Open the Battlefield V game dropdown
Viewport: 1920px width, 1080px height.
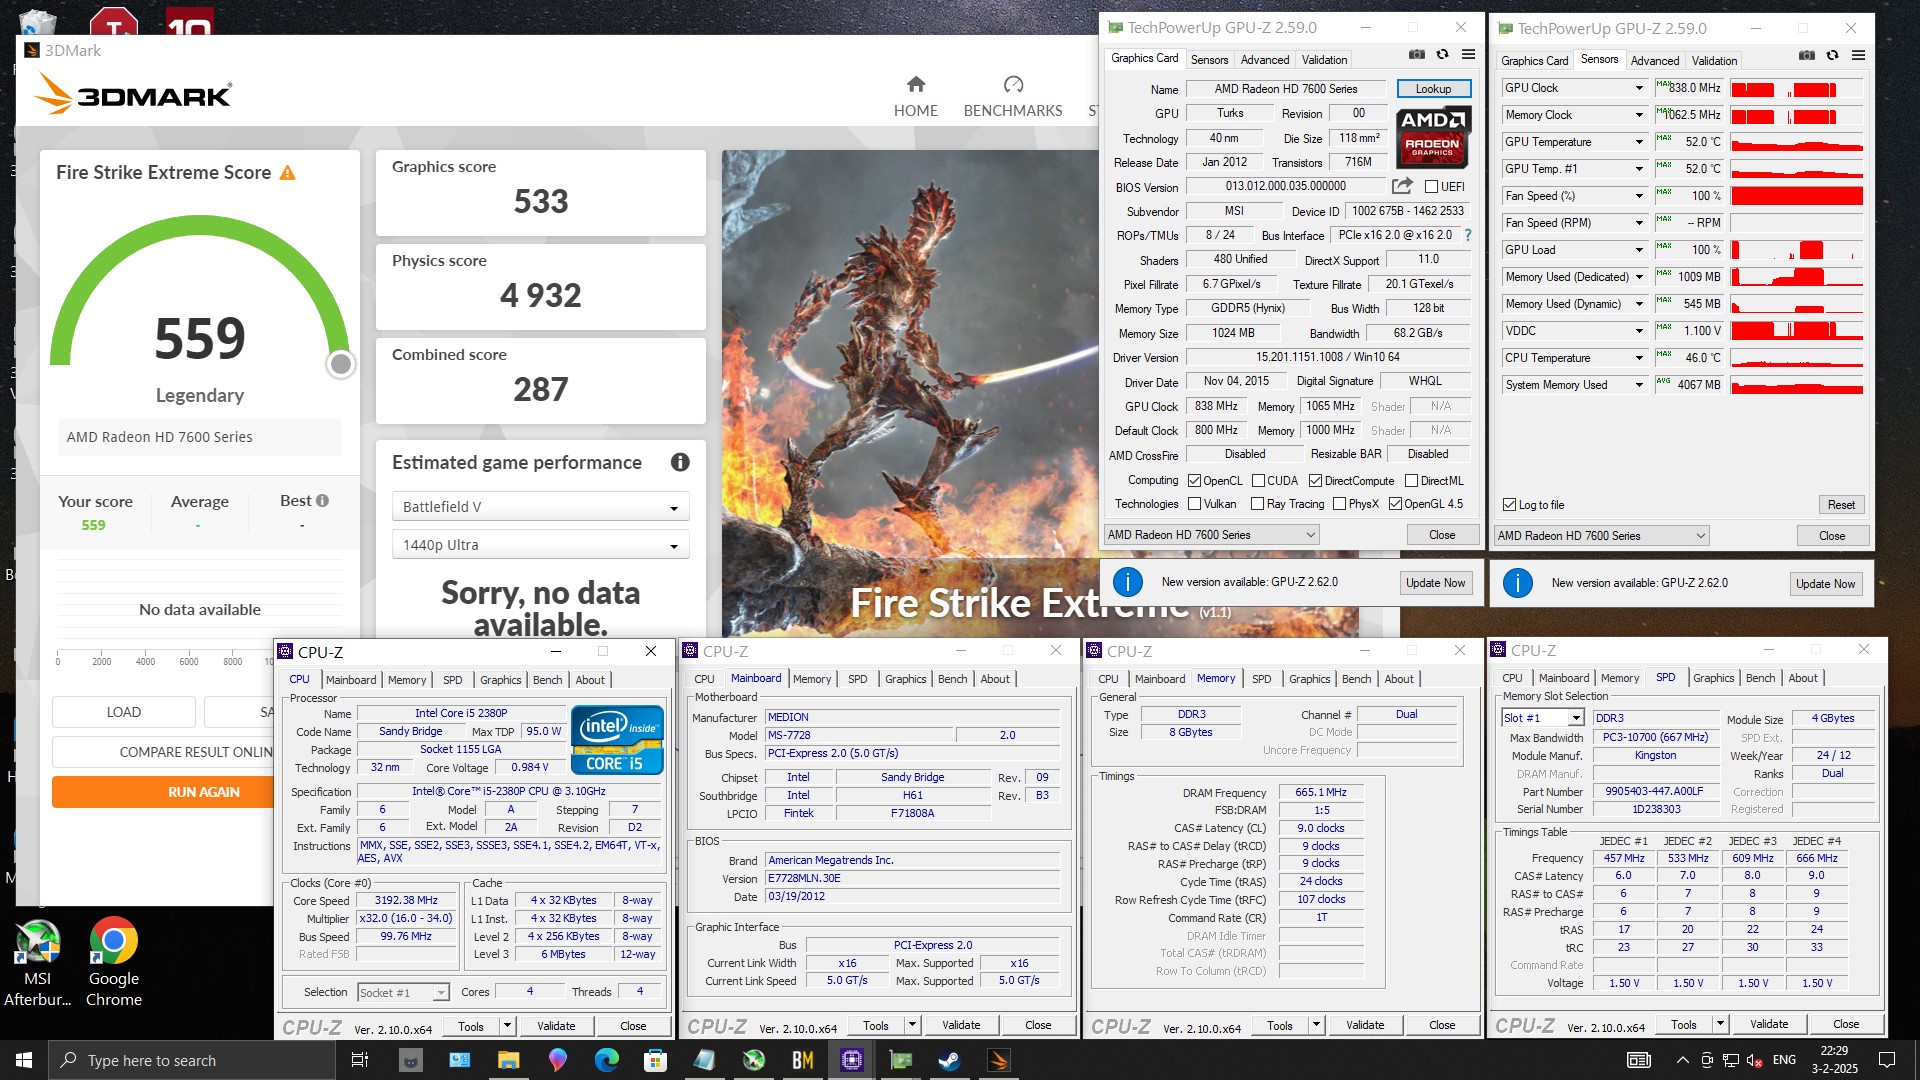click(x=540, y=507)
